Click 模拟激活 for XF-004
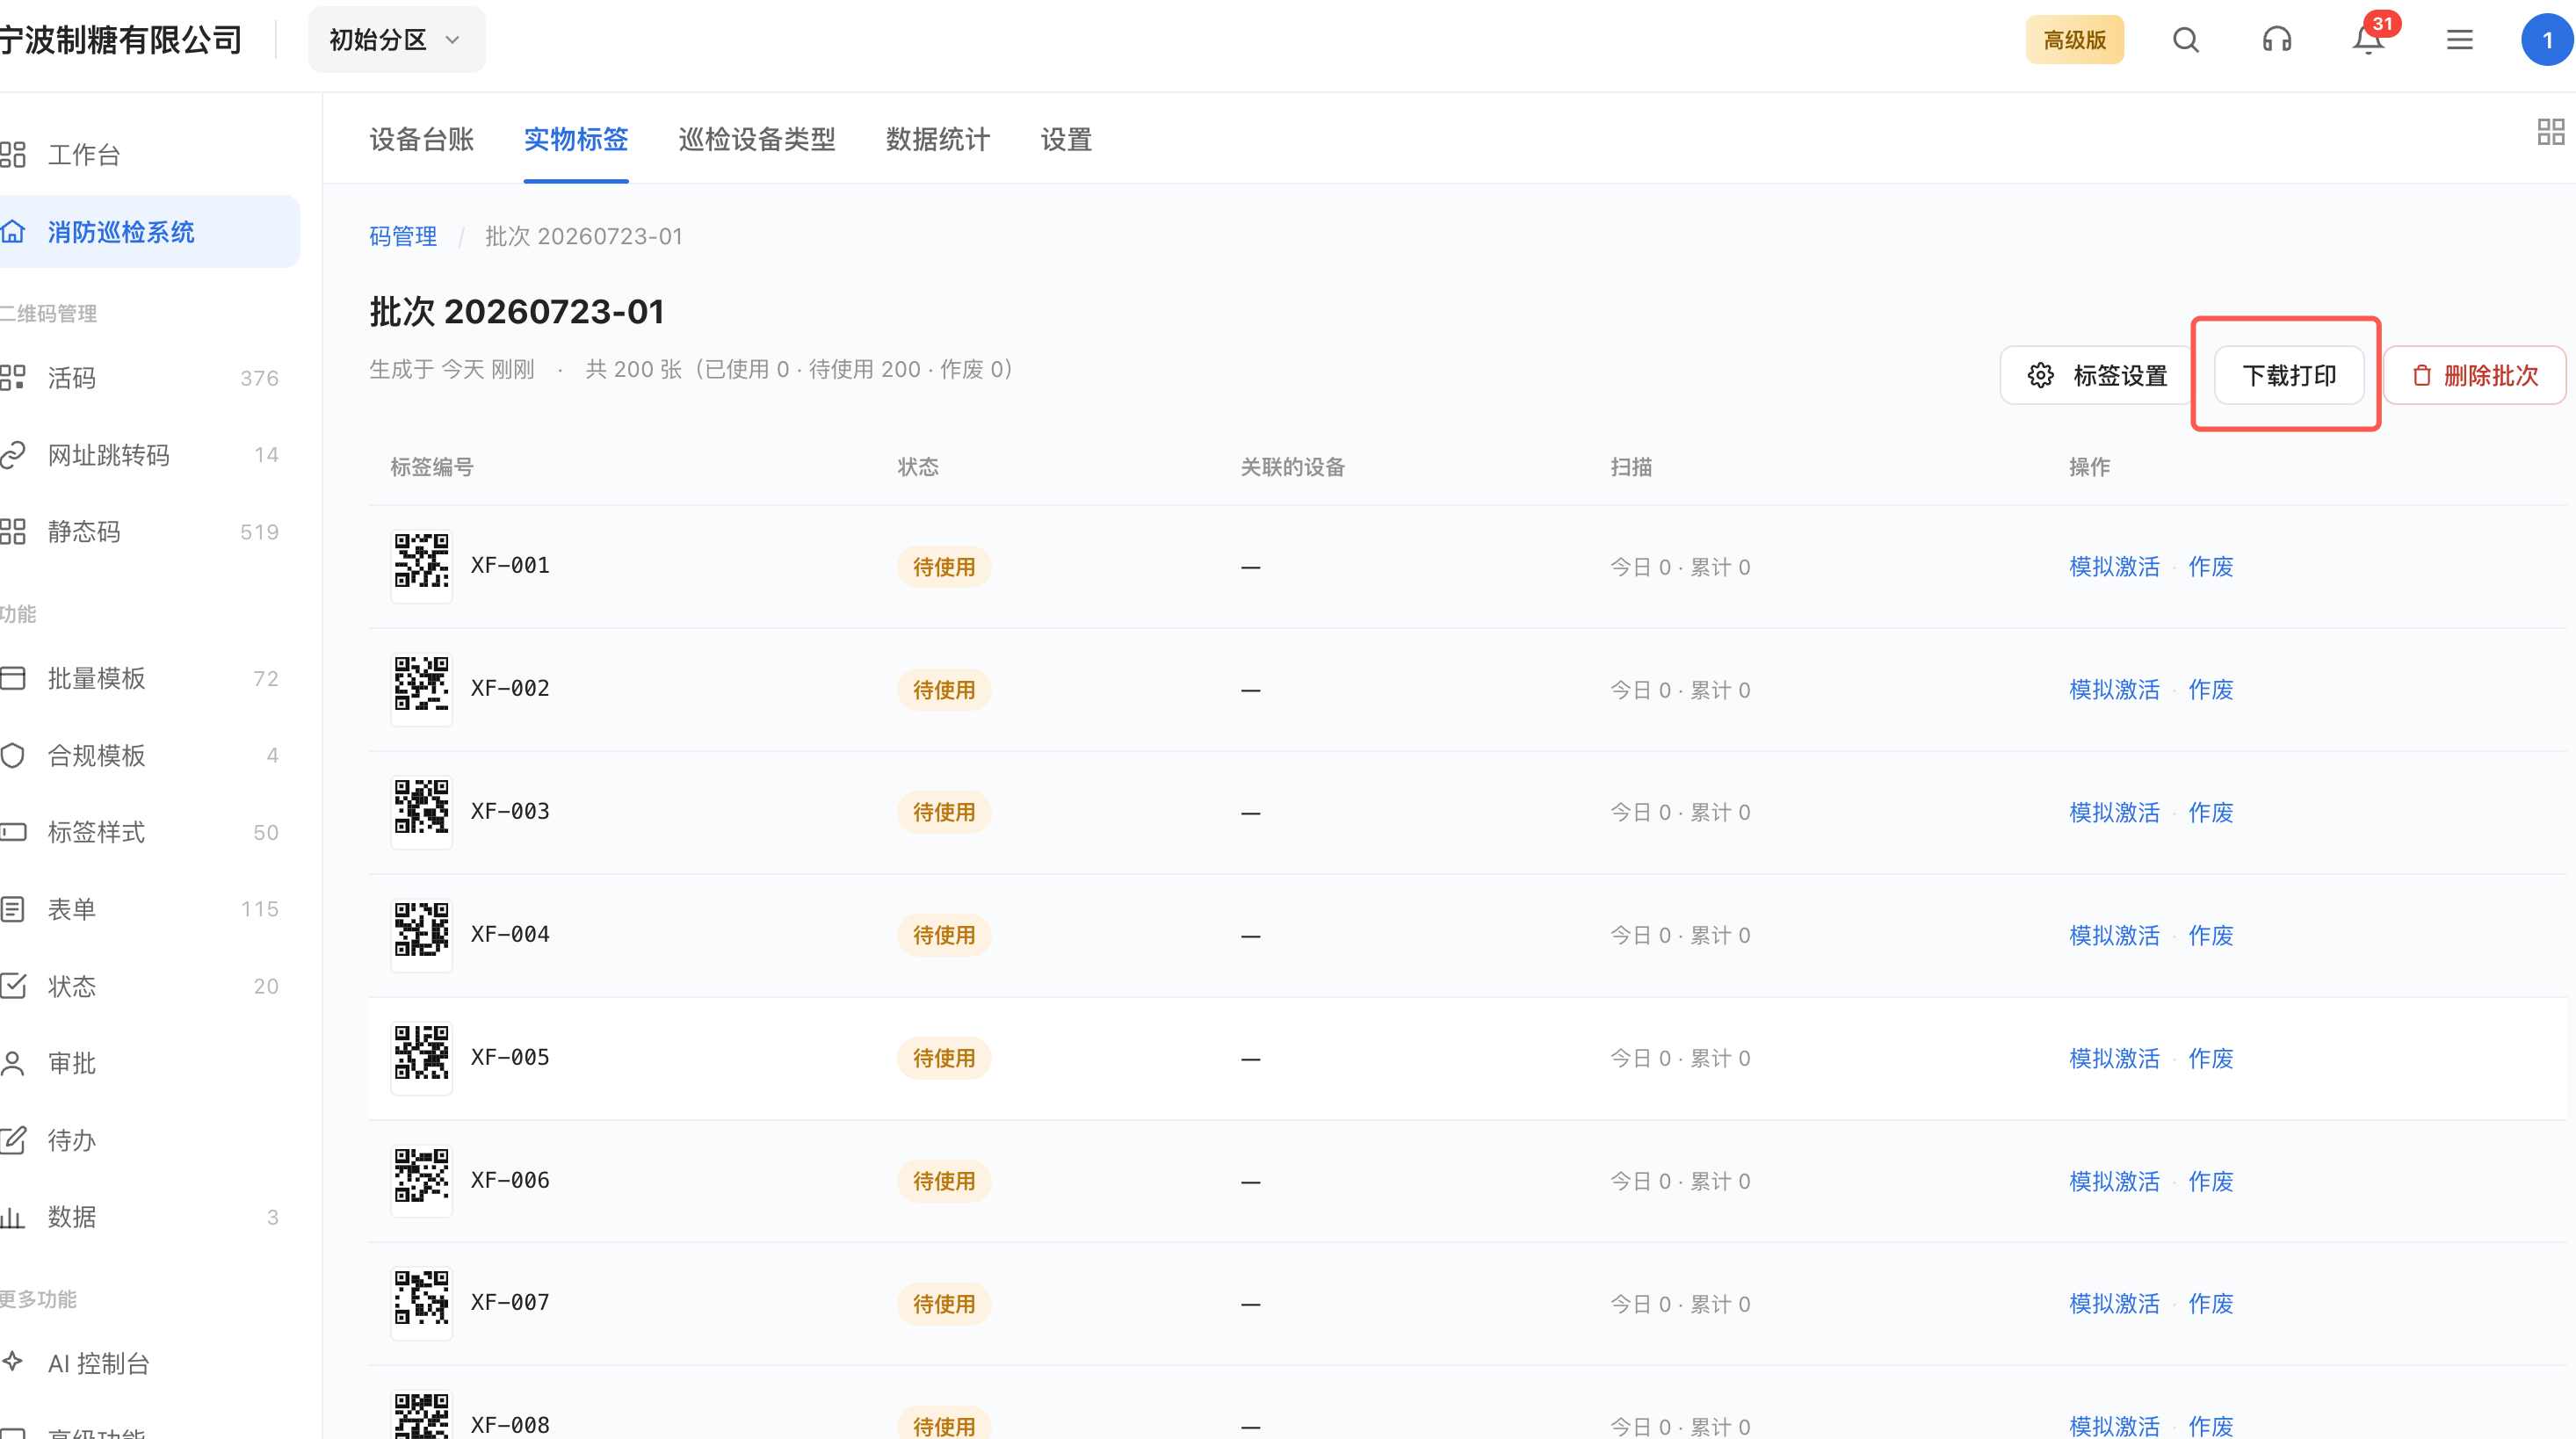 point(2114,936)
